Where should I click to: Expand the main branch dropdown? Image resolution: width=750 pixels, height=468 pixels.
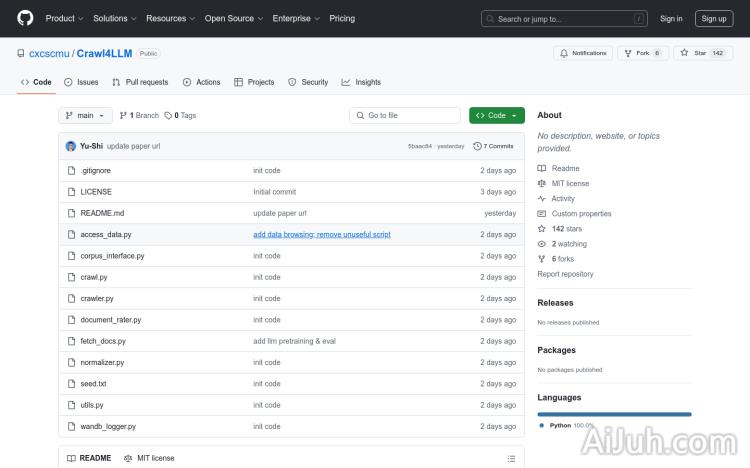(84, 116)
